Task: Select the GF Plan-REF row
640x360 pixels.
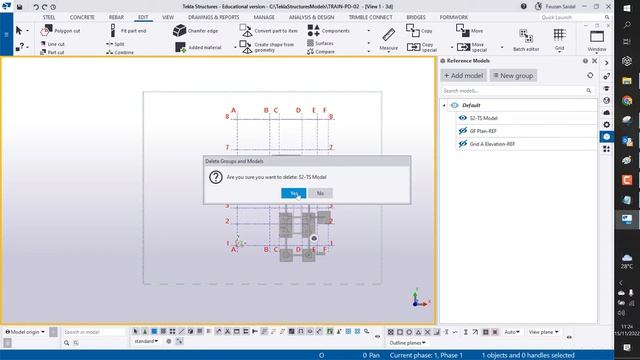Action: pyautogui.click(x=527, y=131)
